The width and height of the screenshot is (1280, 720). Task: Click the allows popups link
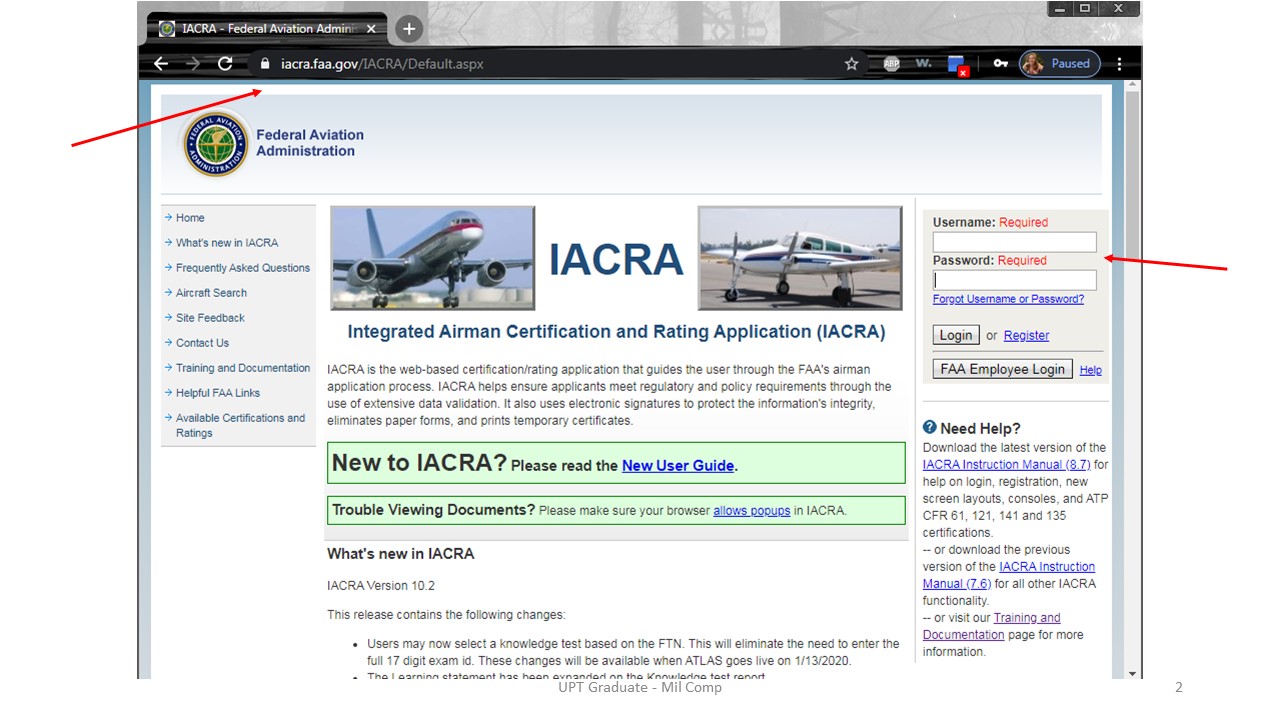pyautogui.click(x=751, y=510)
